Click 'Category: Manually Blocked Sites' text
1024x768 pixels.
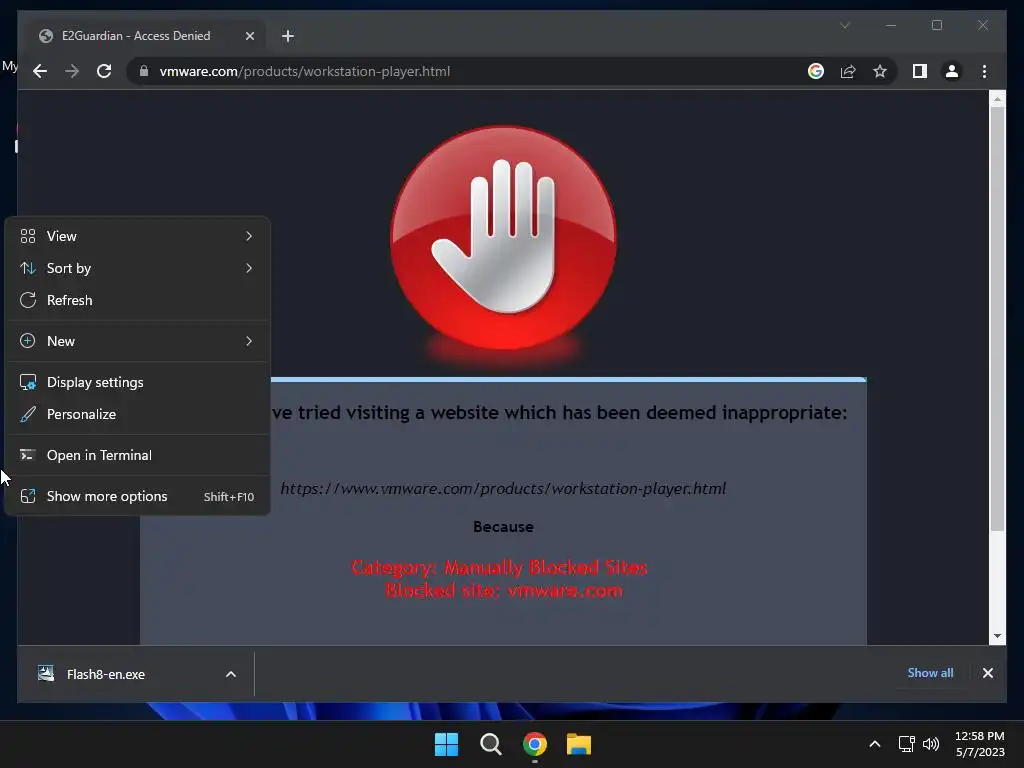click(x=500, y=568)
